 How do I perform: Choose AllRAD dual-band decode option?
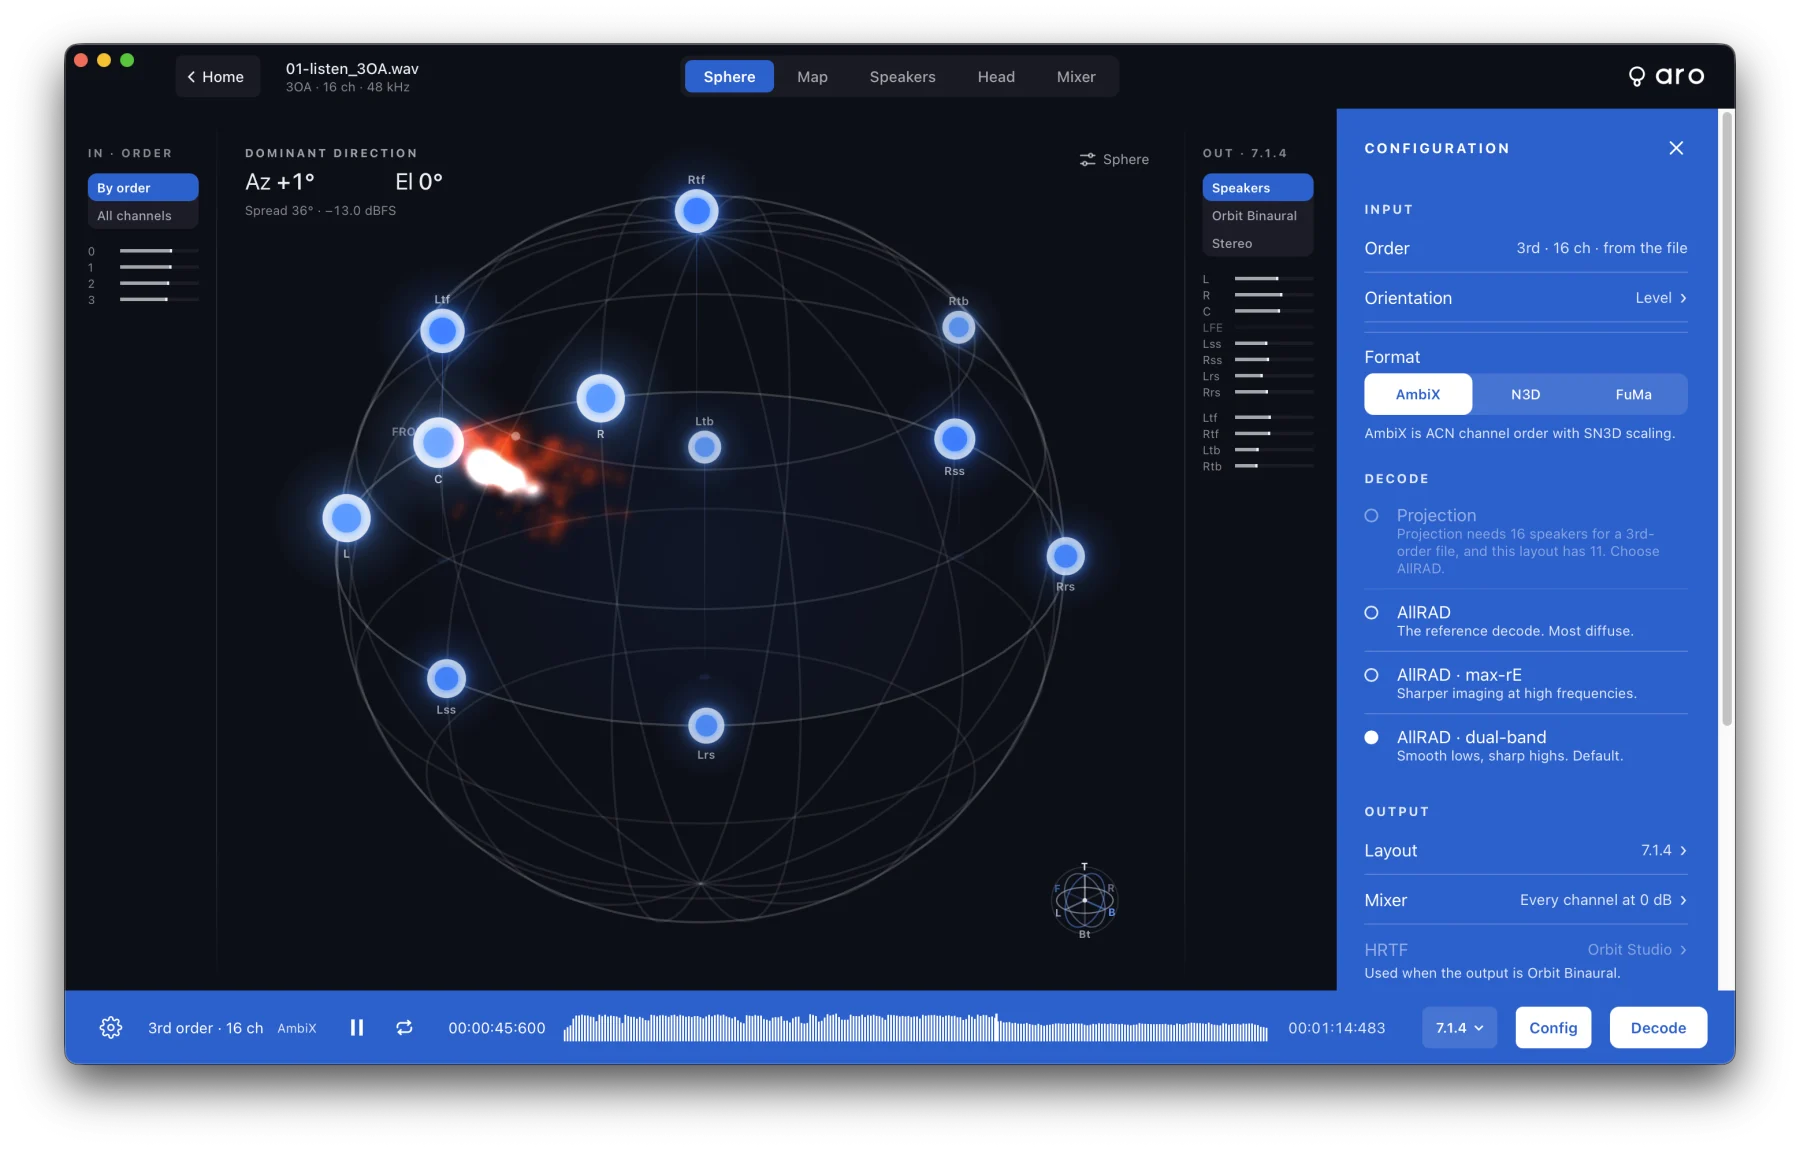pyautogui.click(x=1525, y=745)
